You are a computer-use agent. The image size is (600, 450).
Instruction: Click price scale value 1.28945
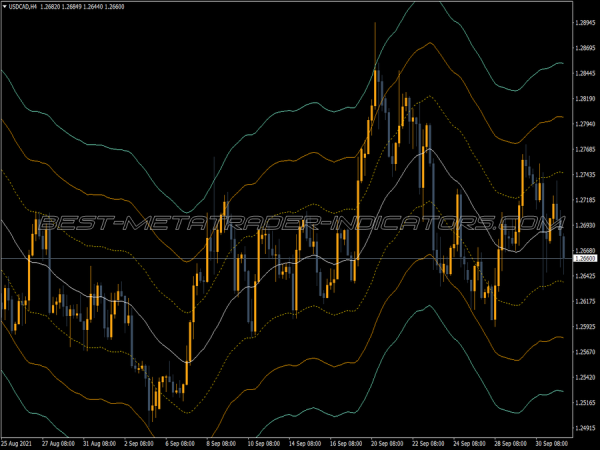point(586,23)
